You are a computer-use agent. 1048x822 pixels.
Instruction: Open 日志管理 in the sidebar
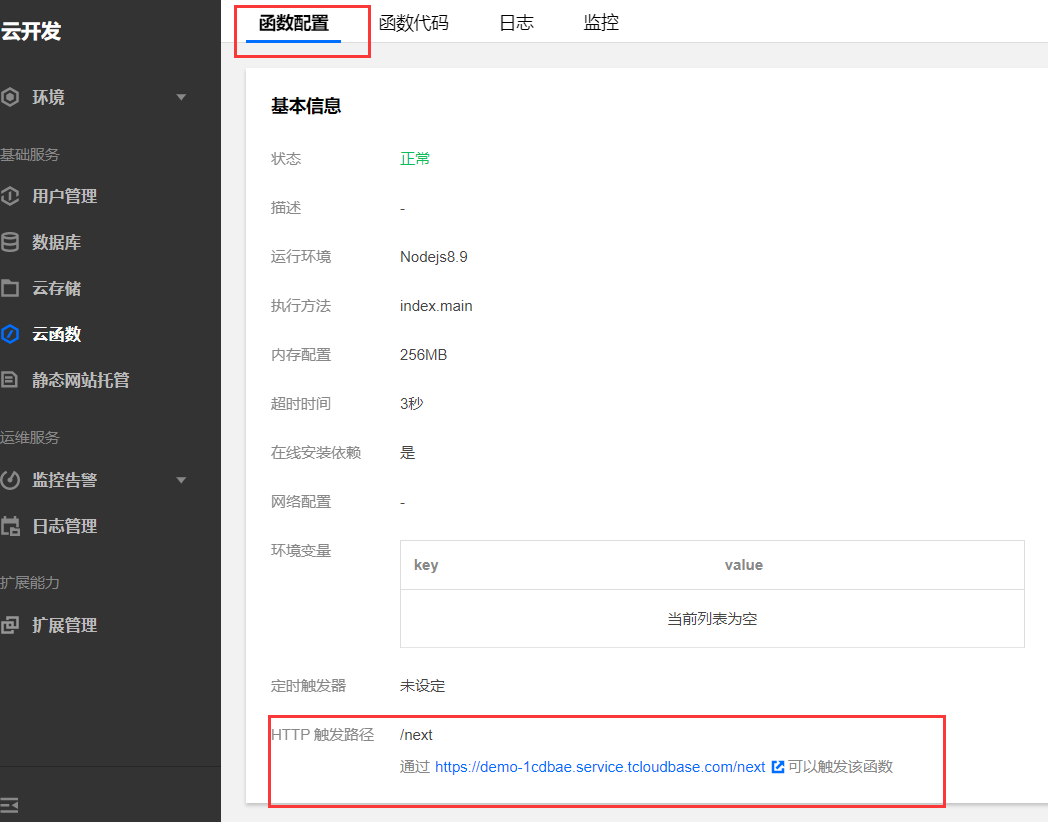(x=65, y=526)
